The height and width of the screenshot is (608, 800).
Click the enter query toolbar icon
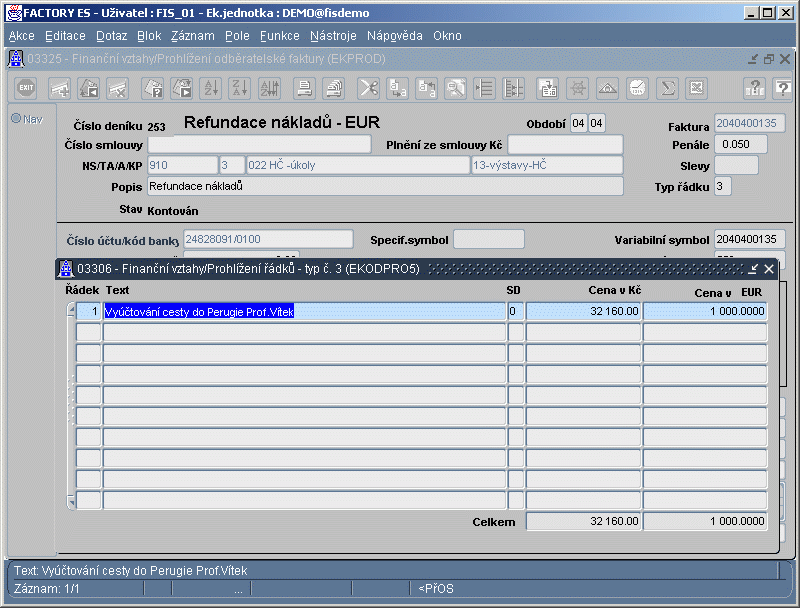(152, 89)
